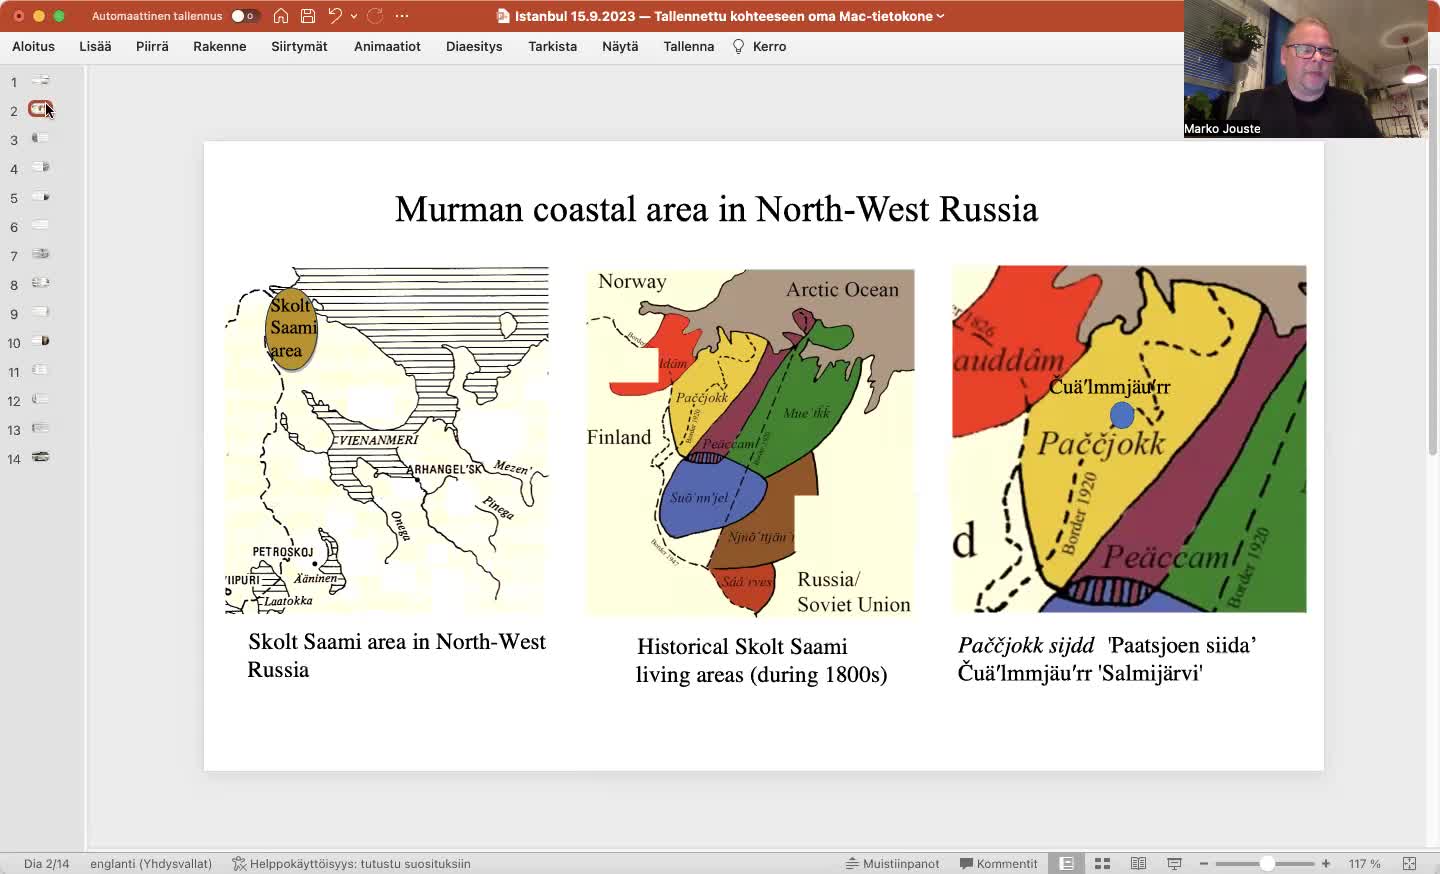This screenshot has width=1440, height=874.
Task: Open Kommentit comments pane
Action: pyautogui.click(x=998, y=863)
